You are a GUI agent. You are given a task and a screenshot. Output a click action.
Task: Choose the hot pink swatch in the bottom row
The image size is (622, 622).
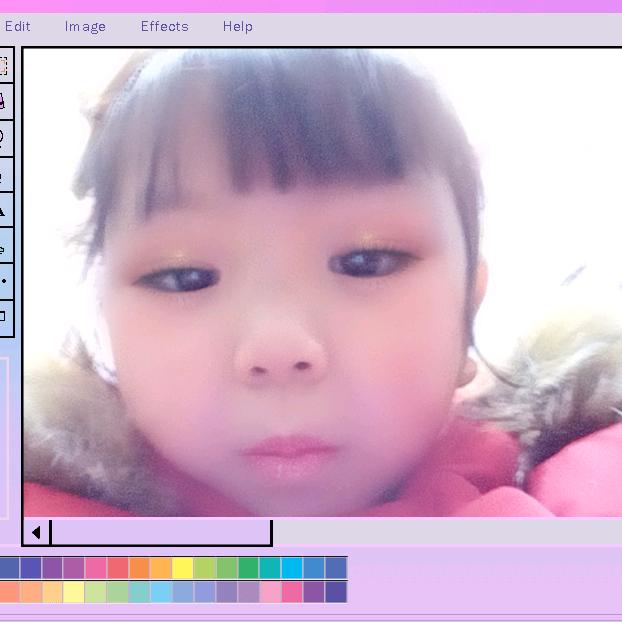click(292, 592)
